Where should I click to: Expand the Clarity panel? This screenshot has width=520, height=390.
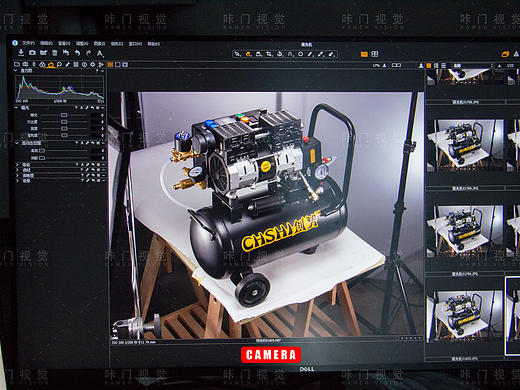pyautogui.click(x=17, y=175)
